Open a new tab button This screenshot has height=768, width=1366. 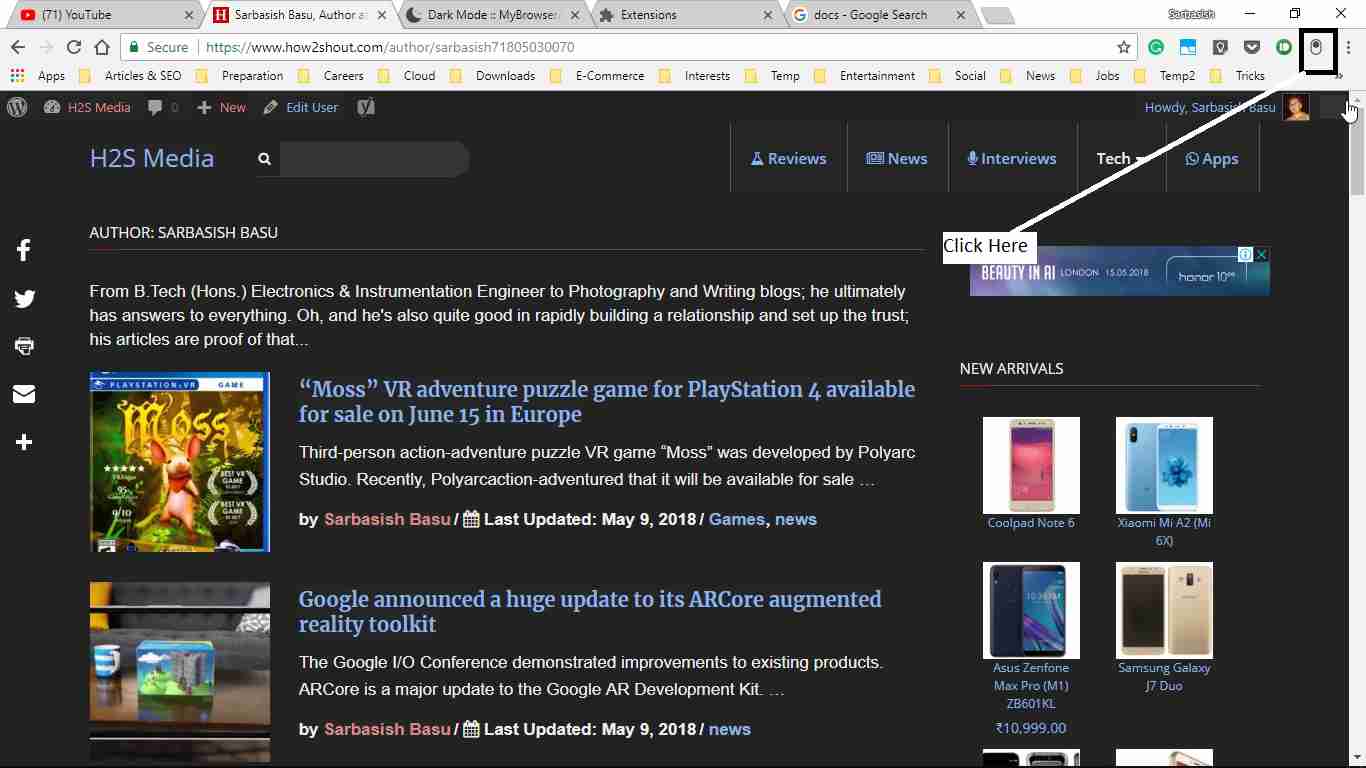(997, 15)
